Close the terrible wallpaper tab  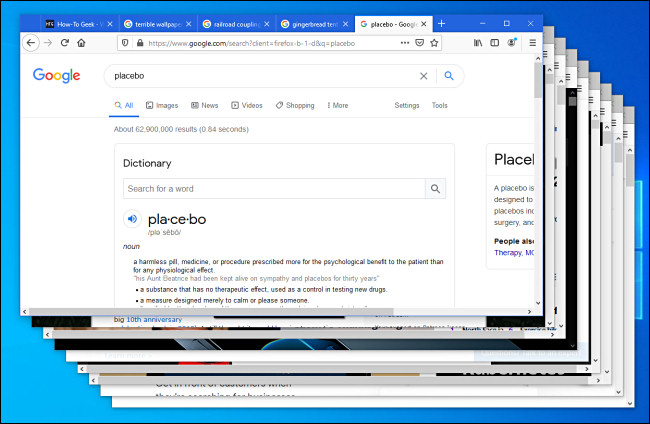188,24
